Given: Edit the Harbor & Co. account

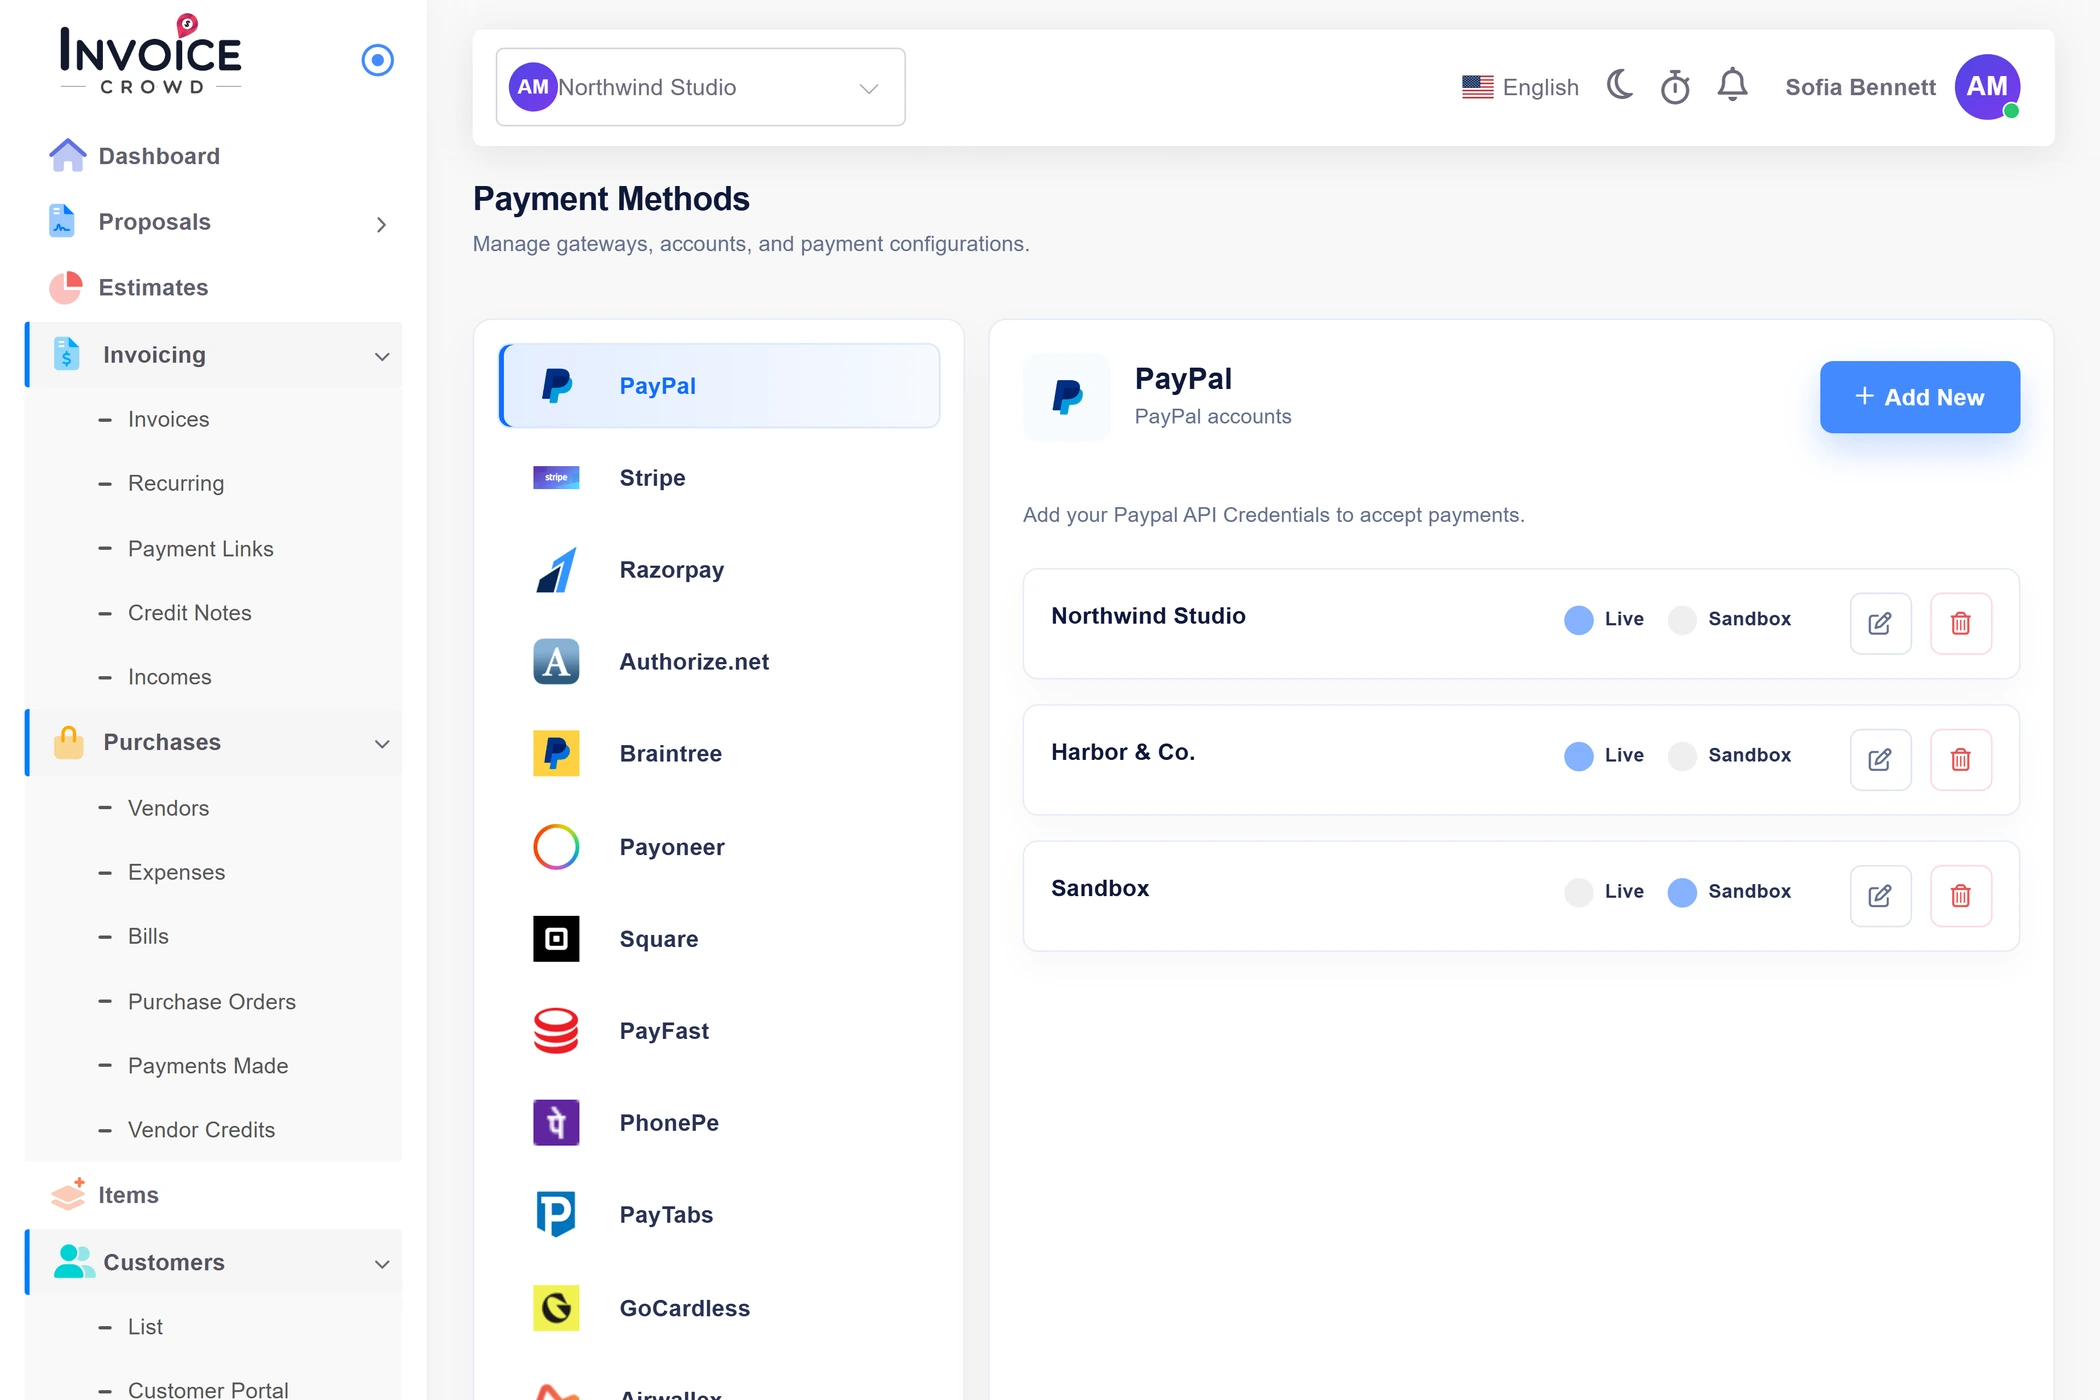Looking at the screenshot, I should point(1880,760).
